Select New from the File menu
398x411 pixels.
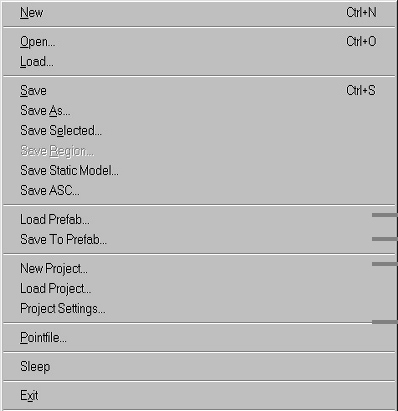[x=199, y=13]
